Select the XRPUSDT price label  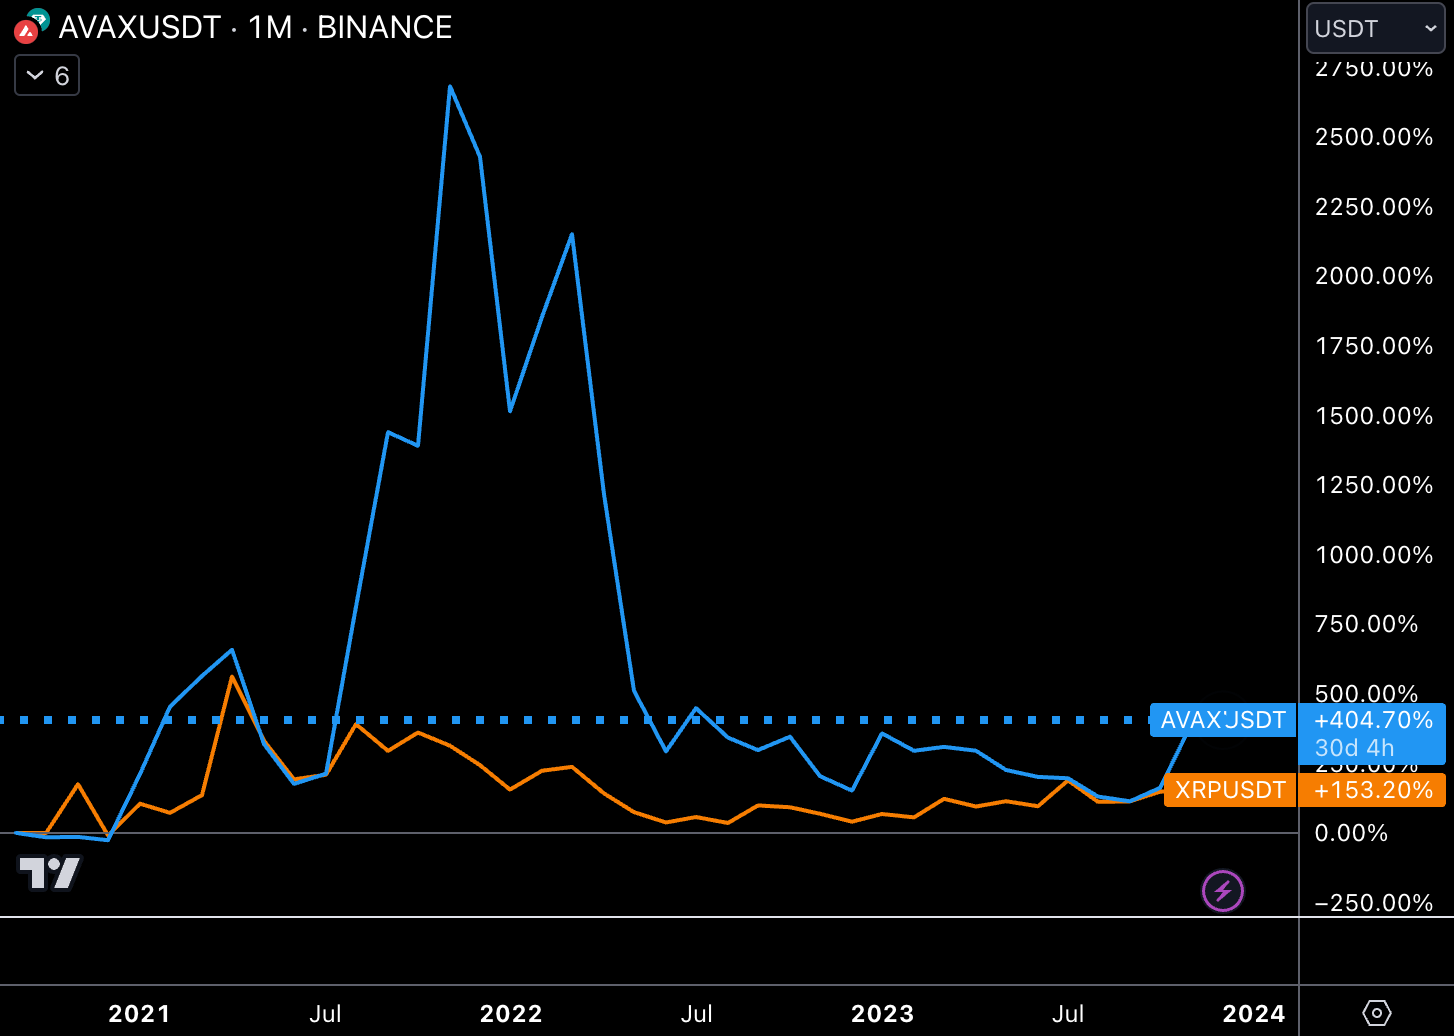point(1230,790)
